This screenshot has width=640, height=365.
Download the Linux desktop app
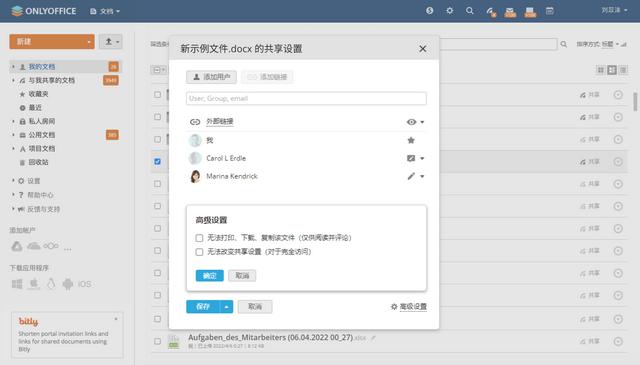click(51, 284)
